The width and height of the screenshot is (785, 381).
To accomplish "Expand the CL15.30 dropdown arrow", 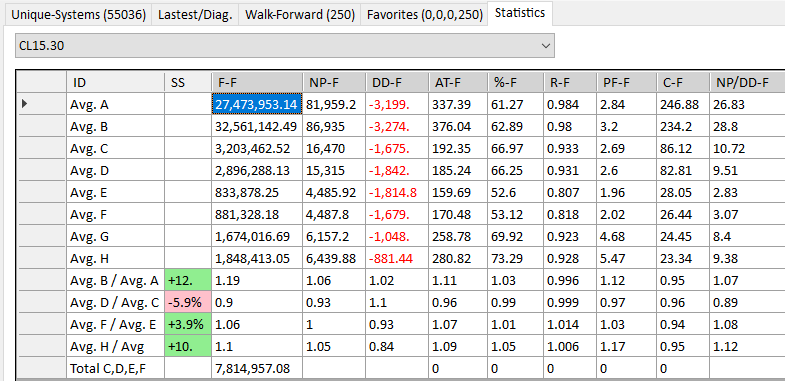I will coord(545,46).
